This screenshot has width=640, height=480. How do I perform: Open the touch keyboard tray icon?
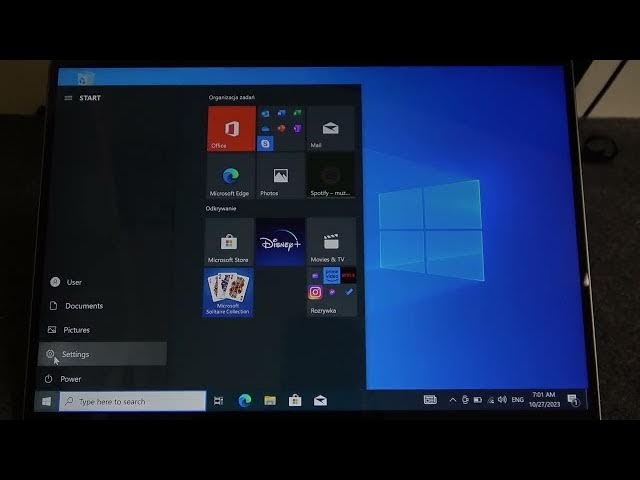pyautogui.click(x=430, y=400)
